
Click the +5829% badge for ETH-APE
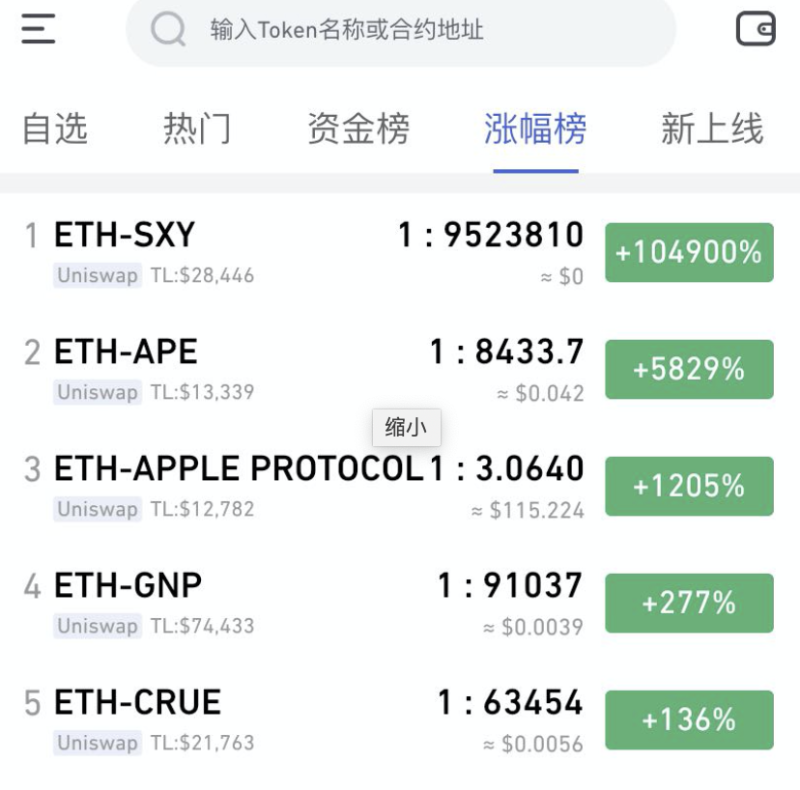click(689, 369)
